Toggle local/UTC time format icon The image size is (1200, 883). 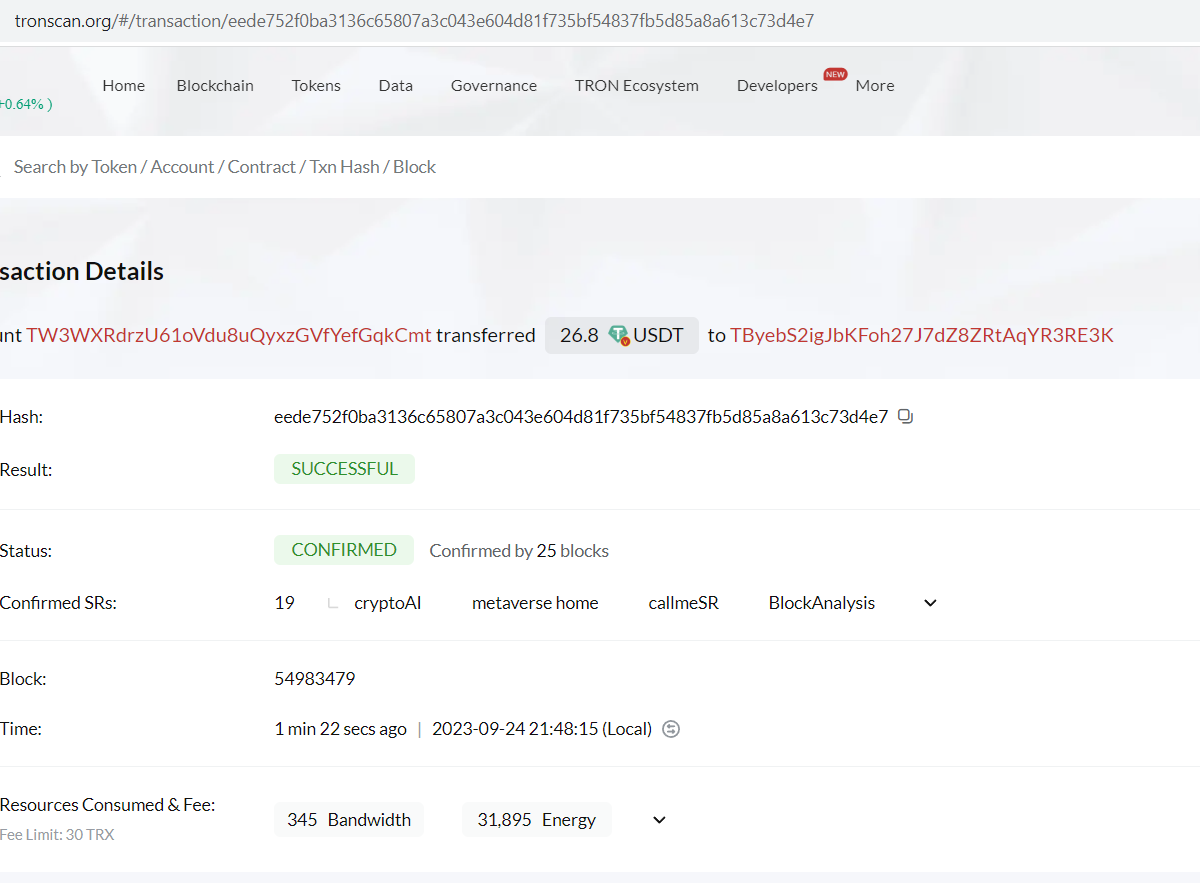[x=672, y=729]
